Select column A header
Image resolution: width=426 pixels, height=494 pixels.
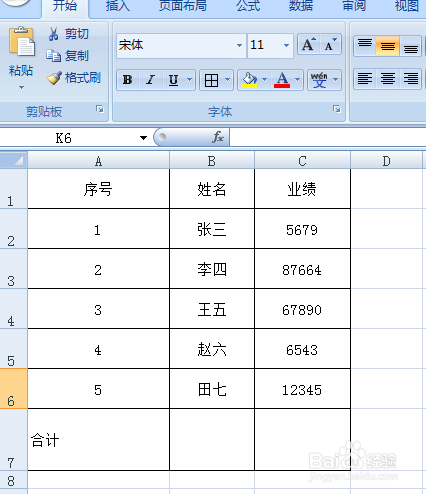coord(98,161)
